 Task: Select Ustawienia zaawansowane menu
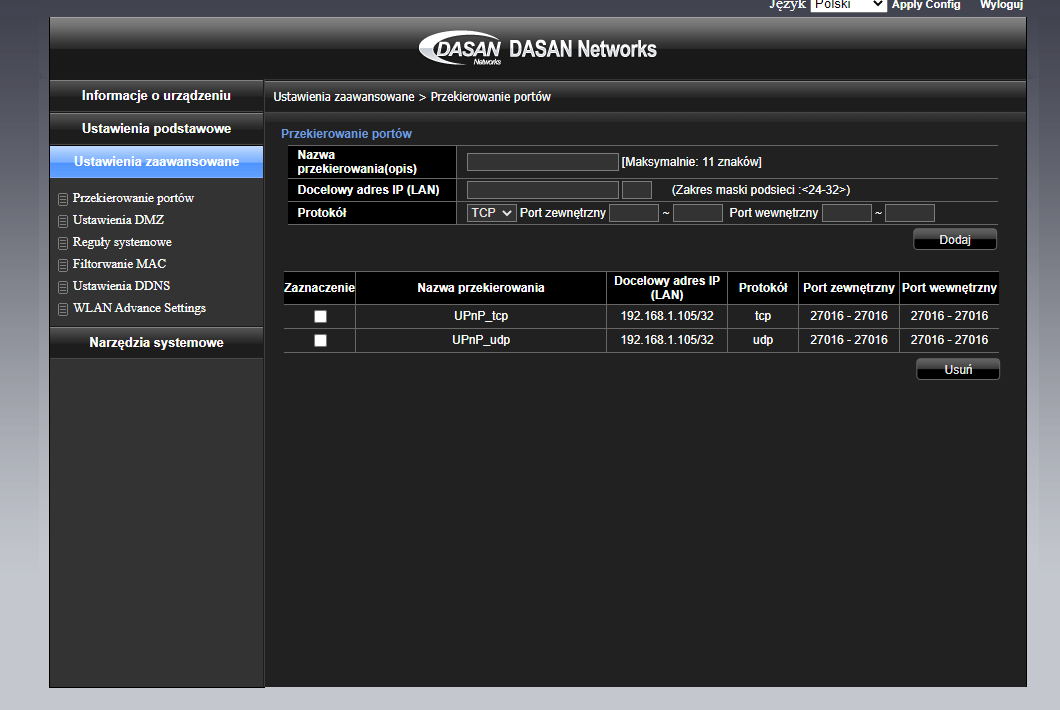(x=156, y=162)
